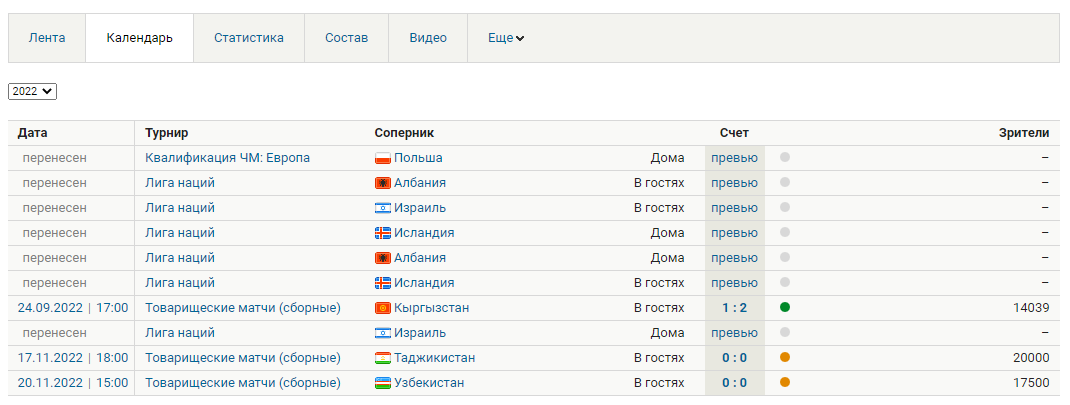Image resolution: width=1070 pixels, height=405 pixels.
Task: Click grey status dot in Poland row
Action: [x=785, y=158]
